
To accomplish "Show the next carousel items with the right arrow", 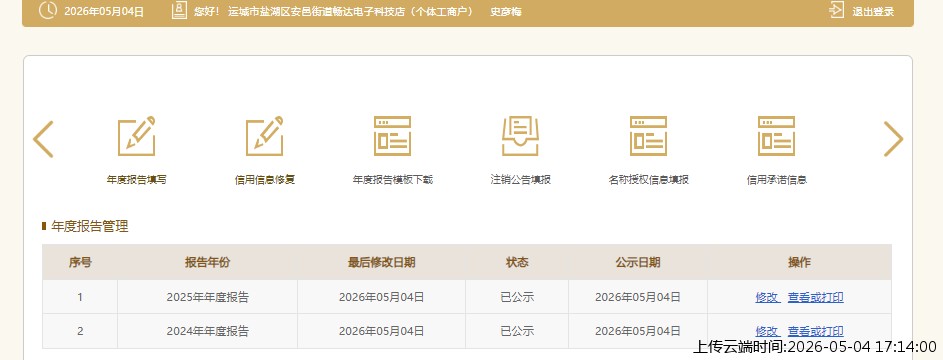I will [893, 139].
